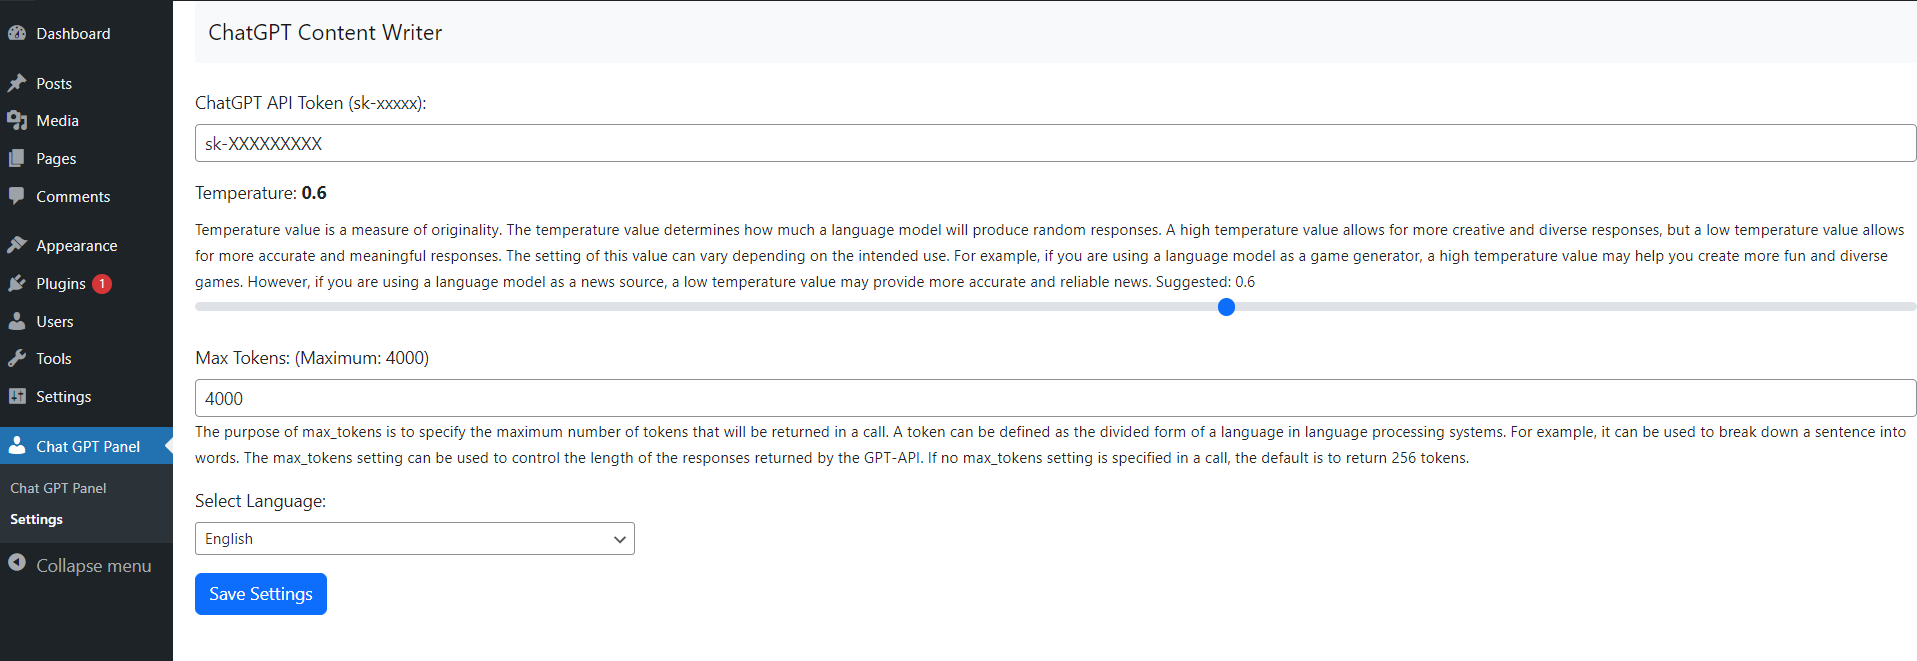Screen dimensions: 1917x661
Task: Navigate to Pages in sidebar
Action: [x=56, y=158]
